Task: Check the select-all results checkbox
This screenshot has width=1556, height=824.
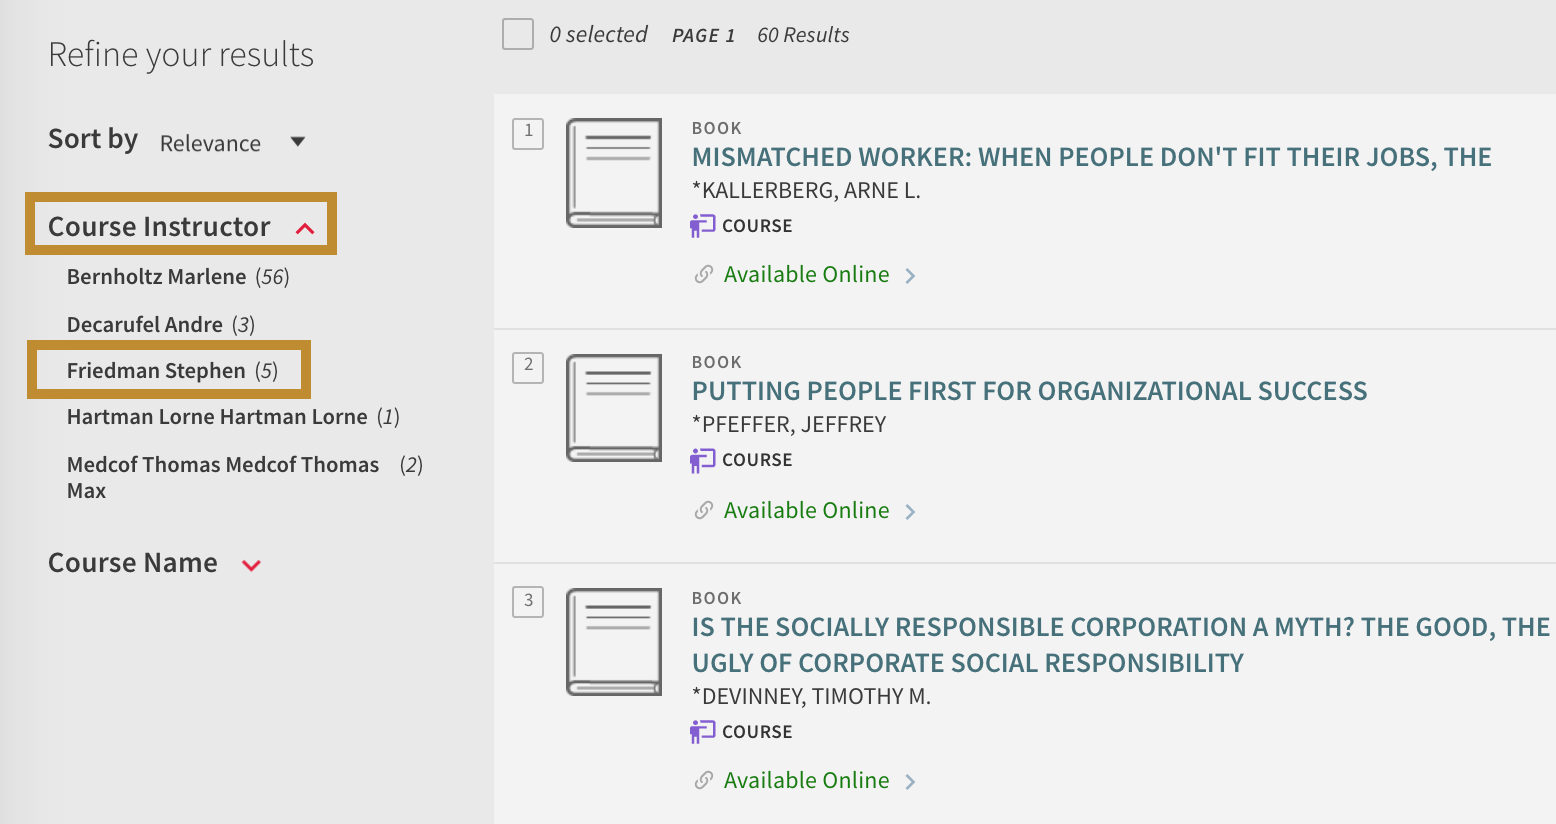Action: point(517,35)
